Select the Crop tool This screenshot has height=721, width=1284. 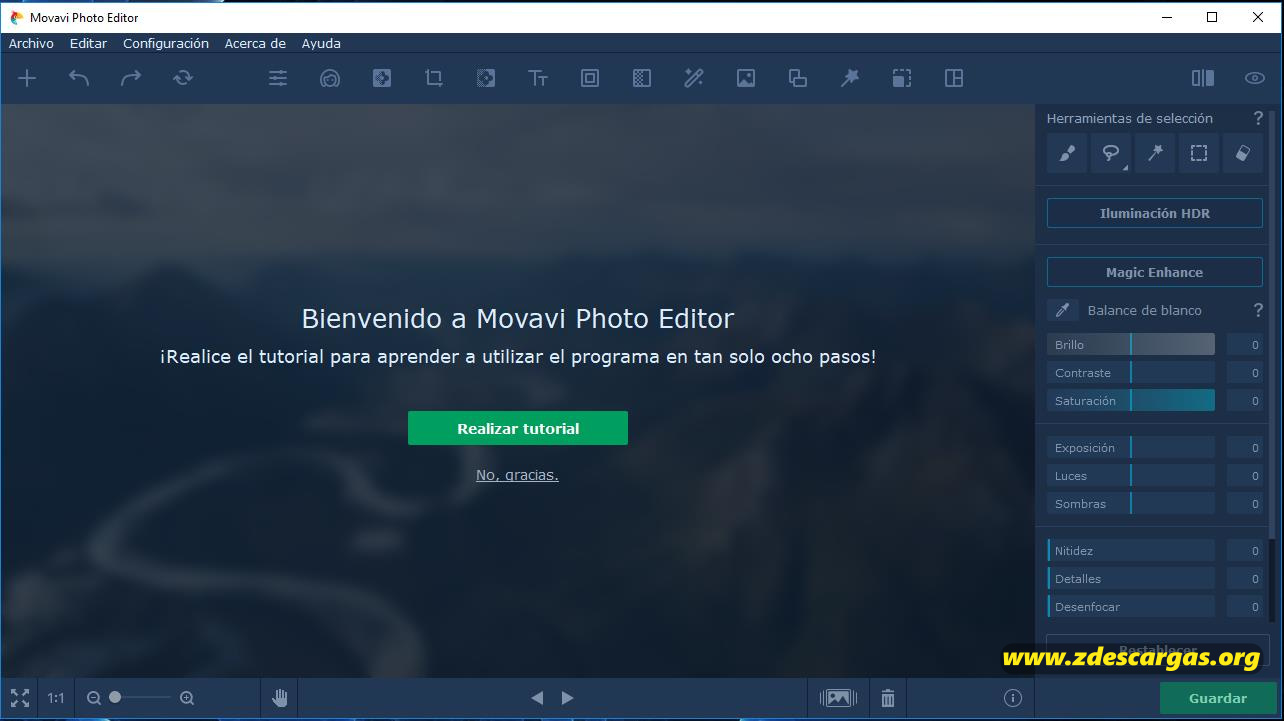tap(434, 78)
